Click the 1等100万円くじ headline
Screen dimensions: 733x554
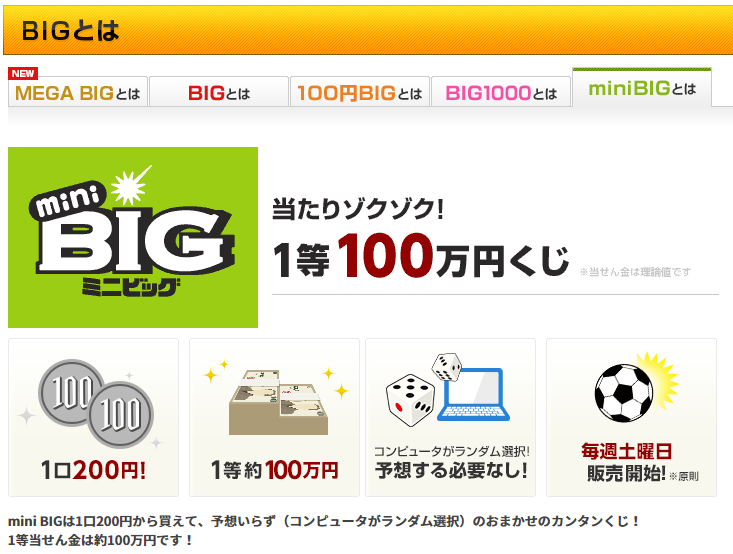click(420, 257)
